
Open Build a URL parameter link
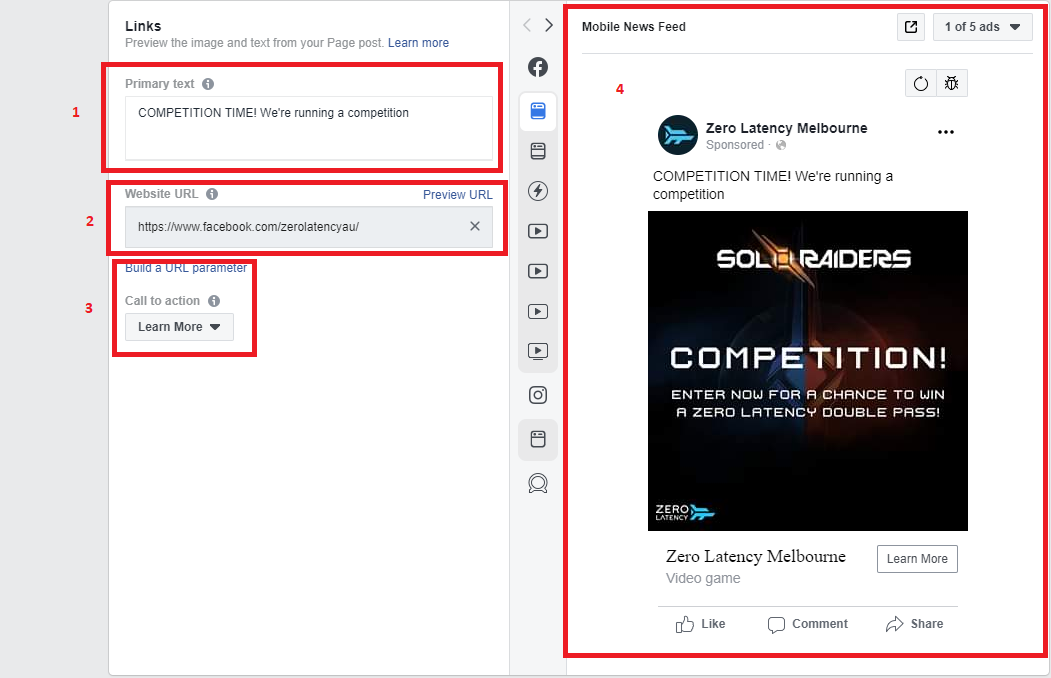tap(186, 268)
